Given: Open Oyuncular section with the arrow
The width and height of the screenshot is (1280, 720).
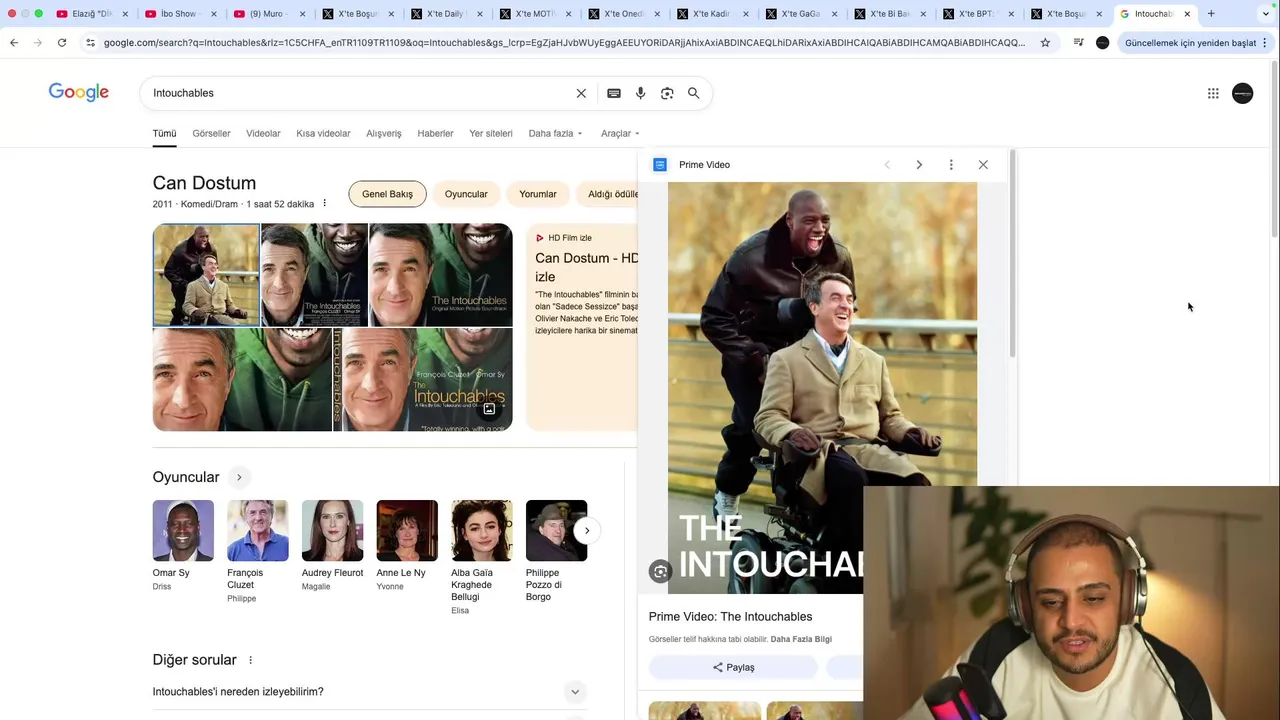Looking at the screenshot, I should pyautogui.click(x=239, y=477).
